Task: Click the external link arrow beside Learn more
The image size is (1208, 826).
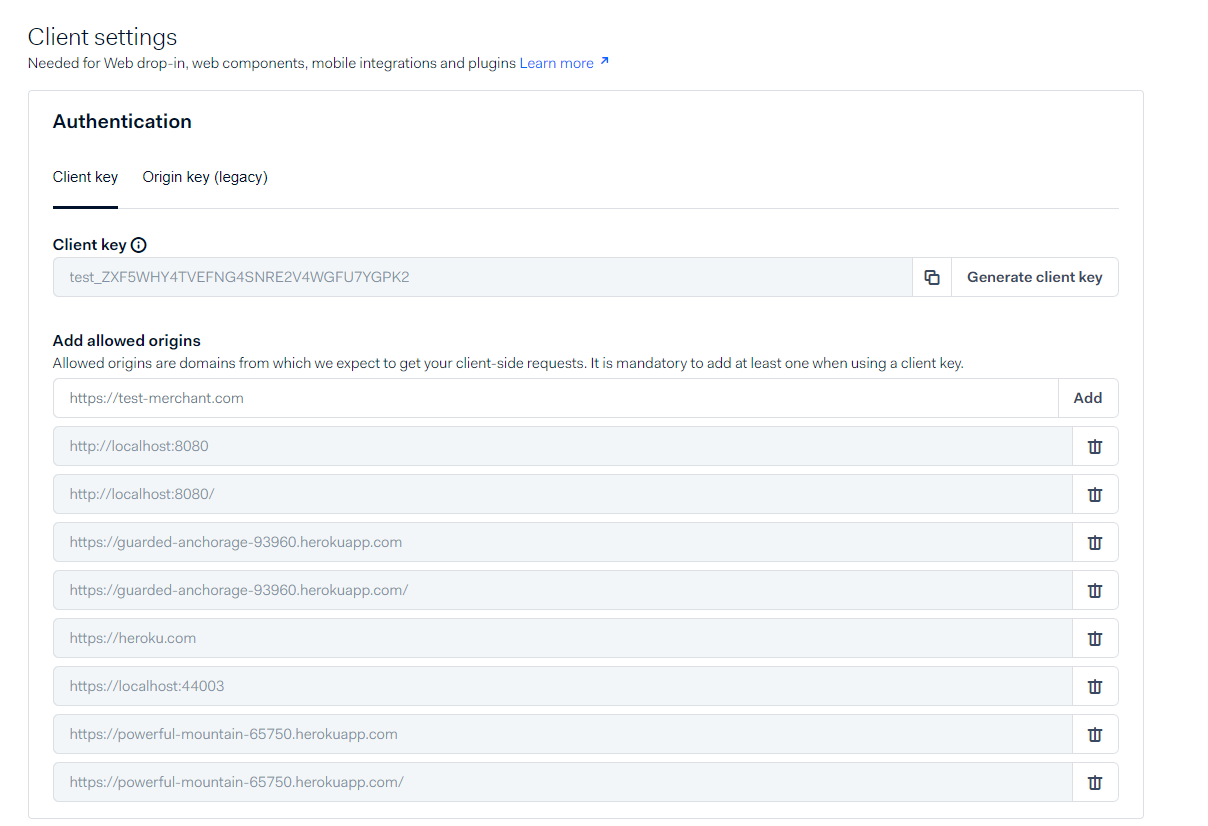Action: click(604, 61)
